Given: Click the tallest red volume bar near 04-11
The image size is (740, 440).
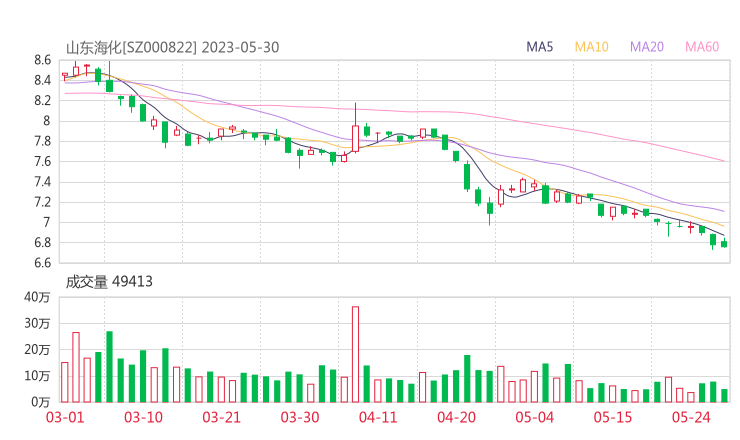Looking at the screenshot, I should click(355, 355).
